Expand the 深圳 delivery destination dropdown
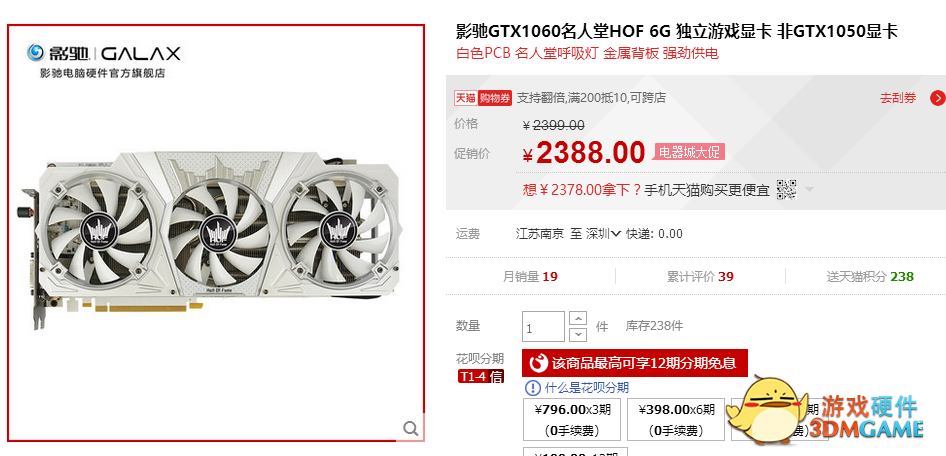This screenshot has width=946, height=456. coord(603,233)
